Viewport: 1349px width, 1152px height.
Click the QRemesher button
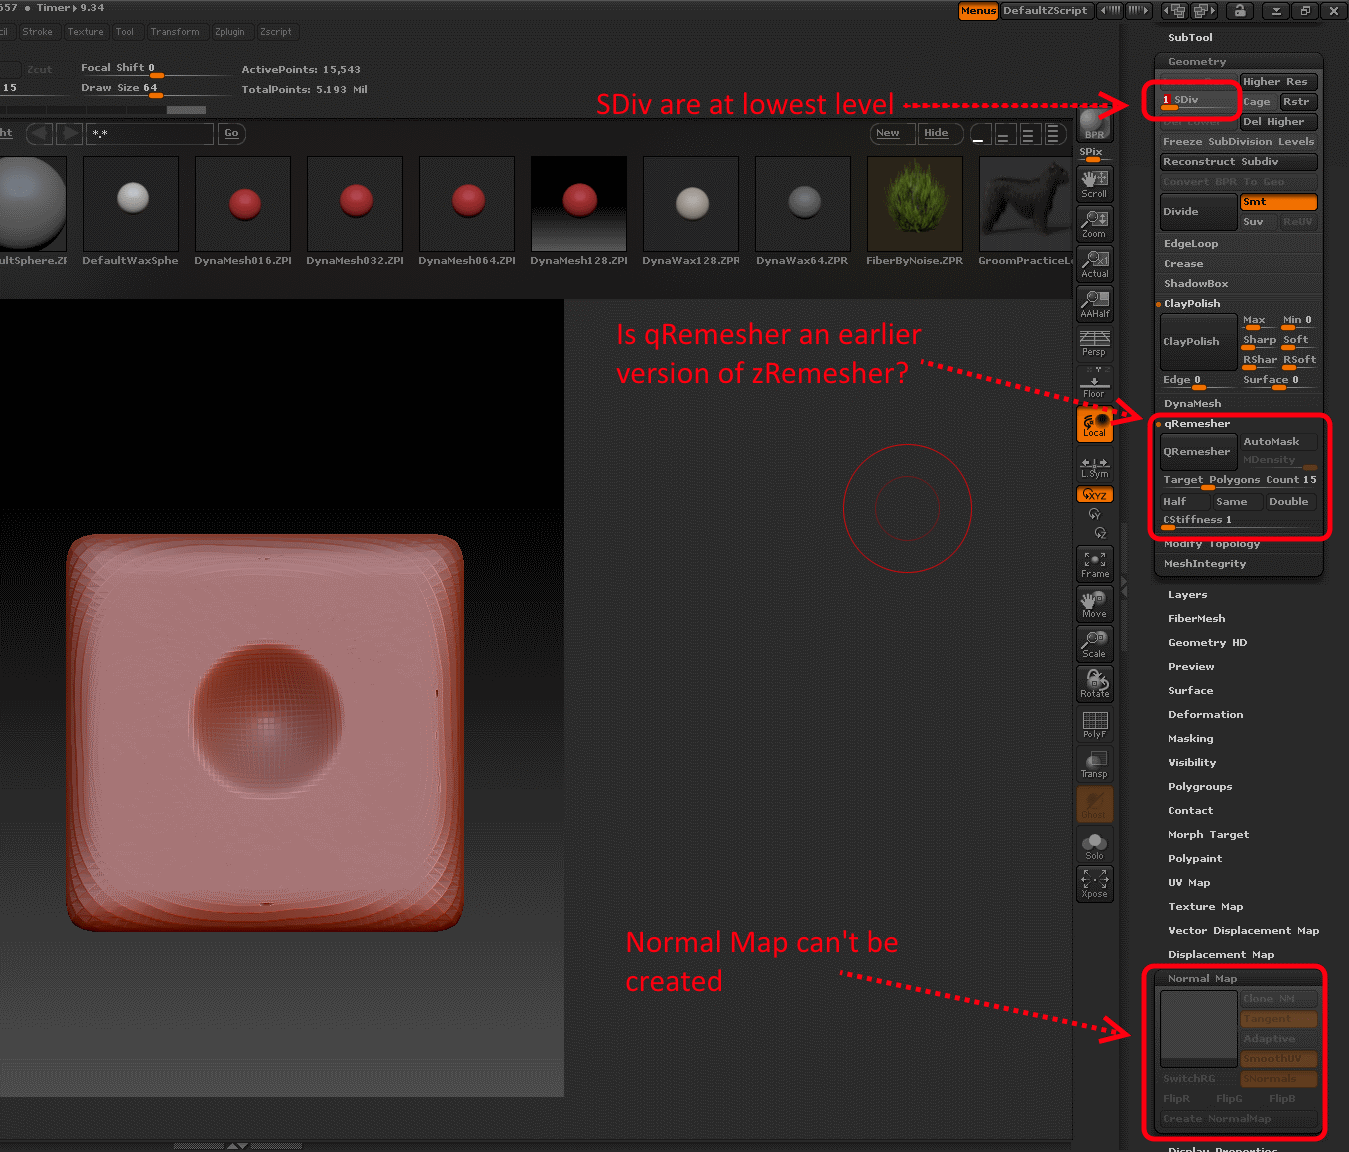pyautogui.click(x=1199, y=452)
